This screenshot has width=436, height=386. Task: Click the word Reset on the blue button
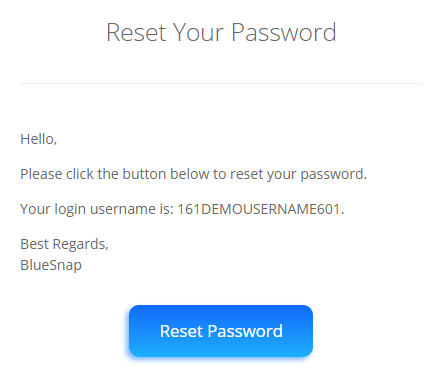tap(181, 331)
